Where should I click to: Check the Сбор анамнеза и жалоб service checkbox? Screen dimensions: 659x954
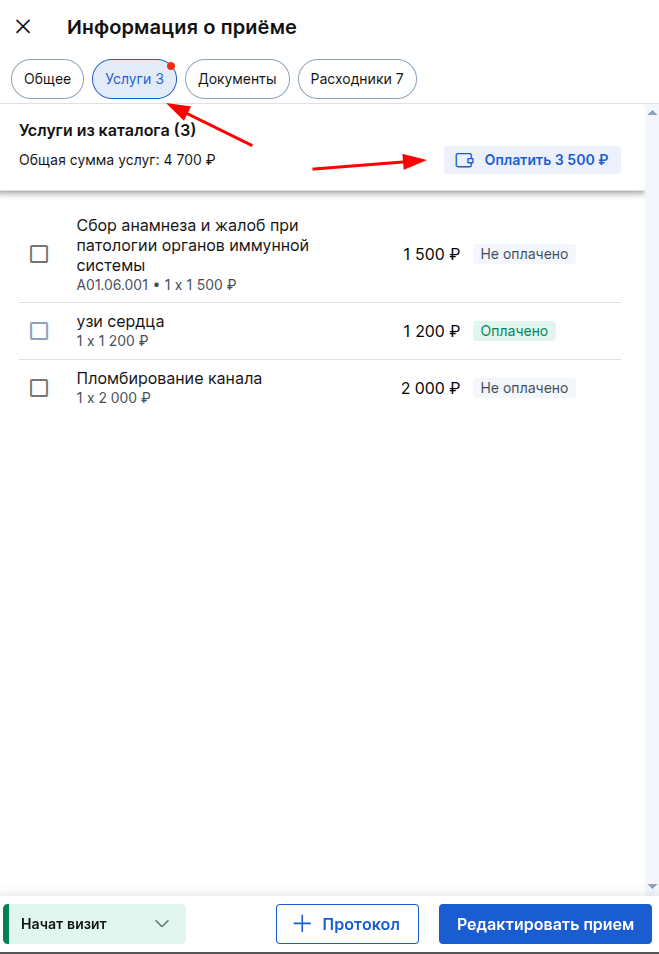(39, 254)
